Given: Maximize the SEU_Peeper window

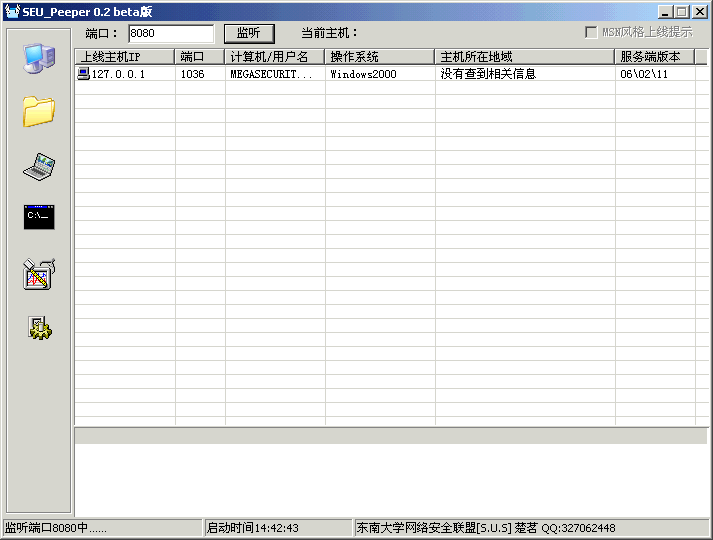Looking at the screenshot, I should point(682,11).
